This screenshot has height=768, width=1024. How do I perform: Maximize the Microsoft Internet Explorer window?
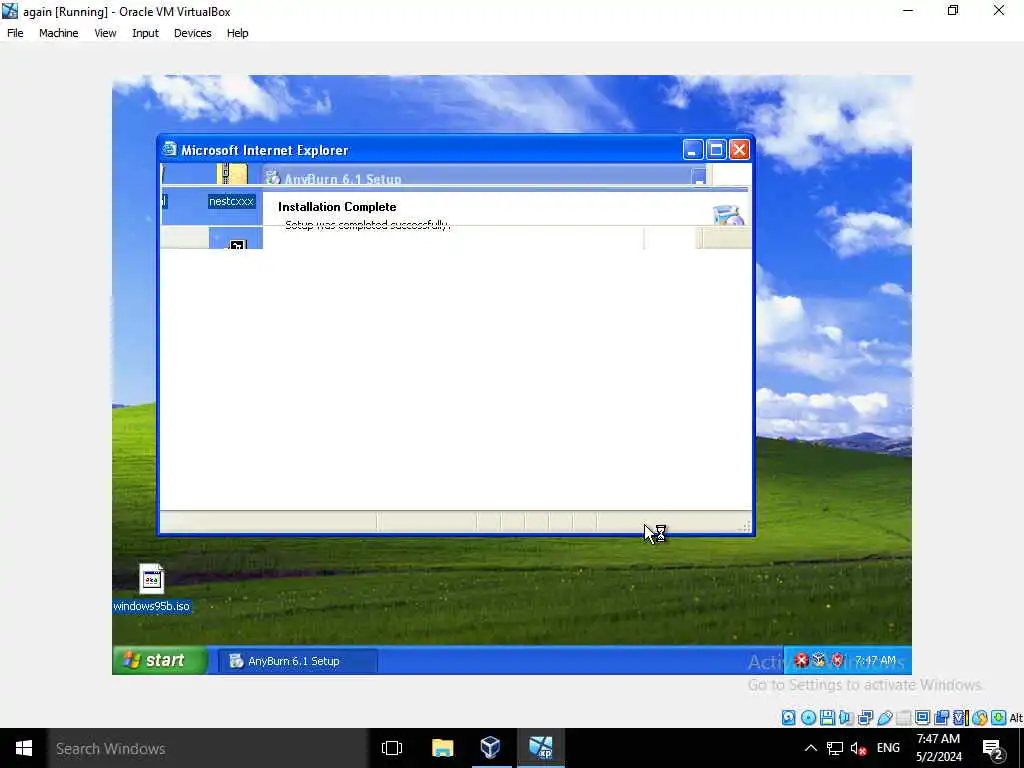[x=716, y=150]
